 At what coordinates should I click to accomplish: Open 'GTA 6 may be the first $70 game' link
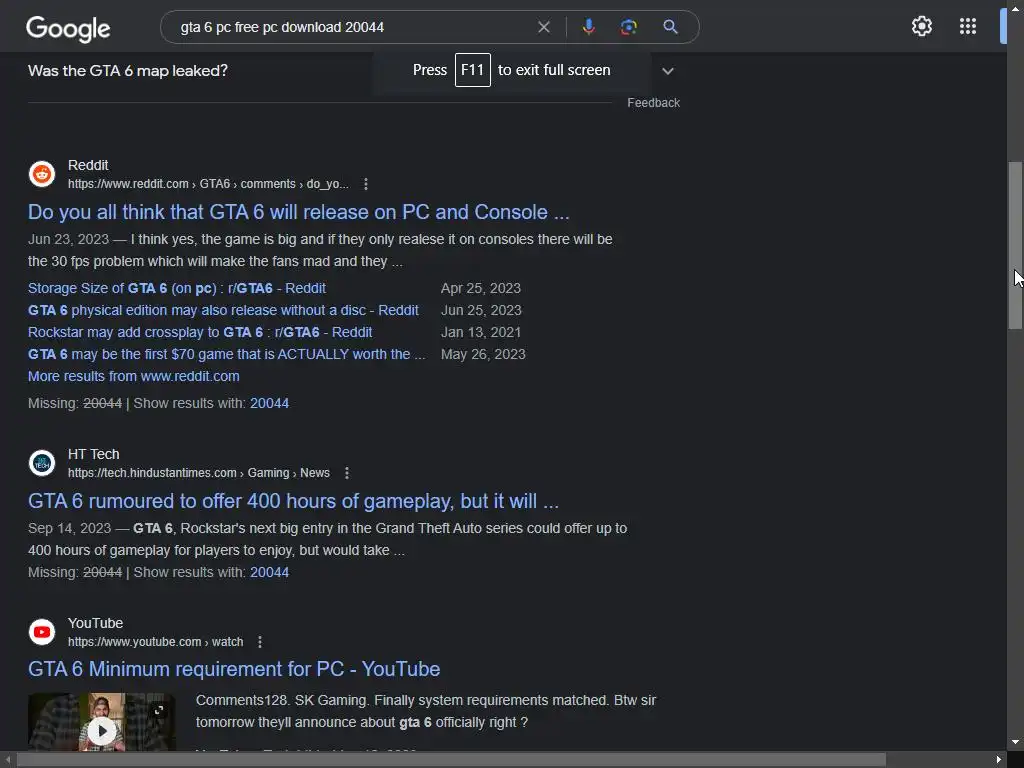pos(227,354)
